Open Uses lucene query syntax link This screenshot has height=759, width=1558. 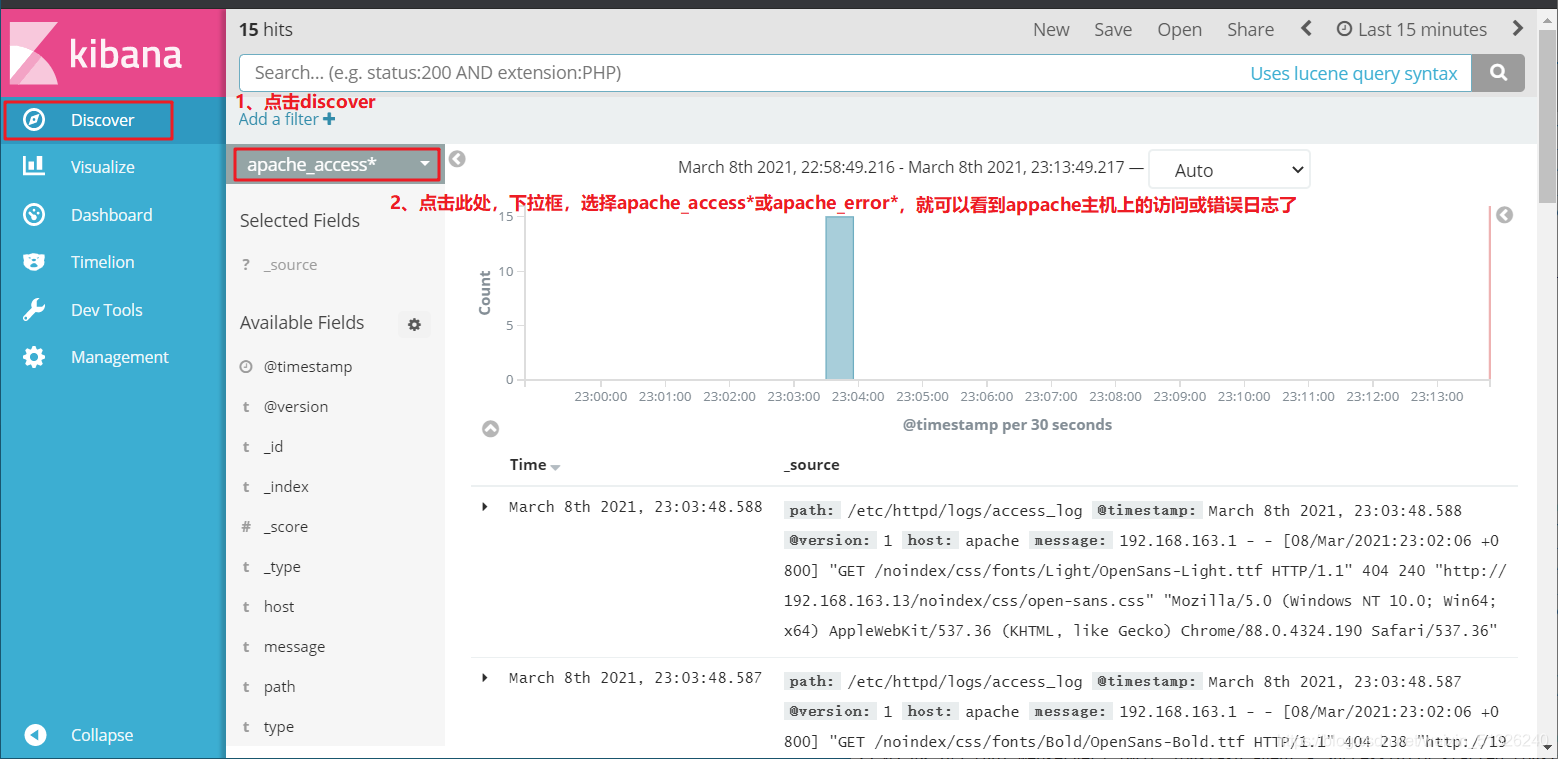click(x=1354, y=73)
